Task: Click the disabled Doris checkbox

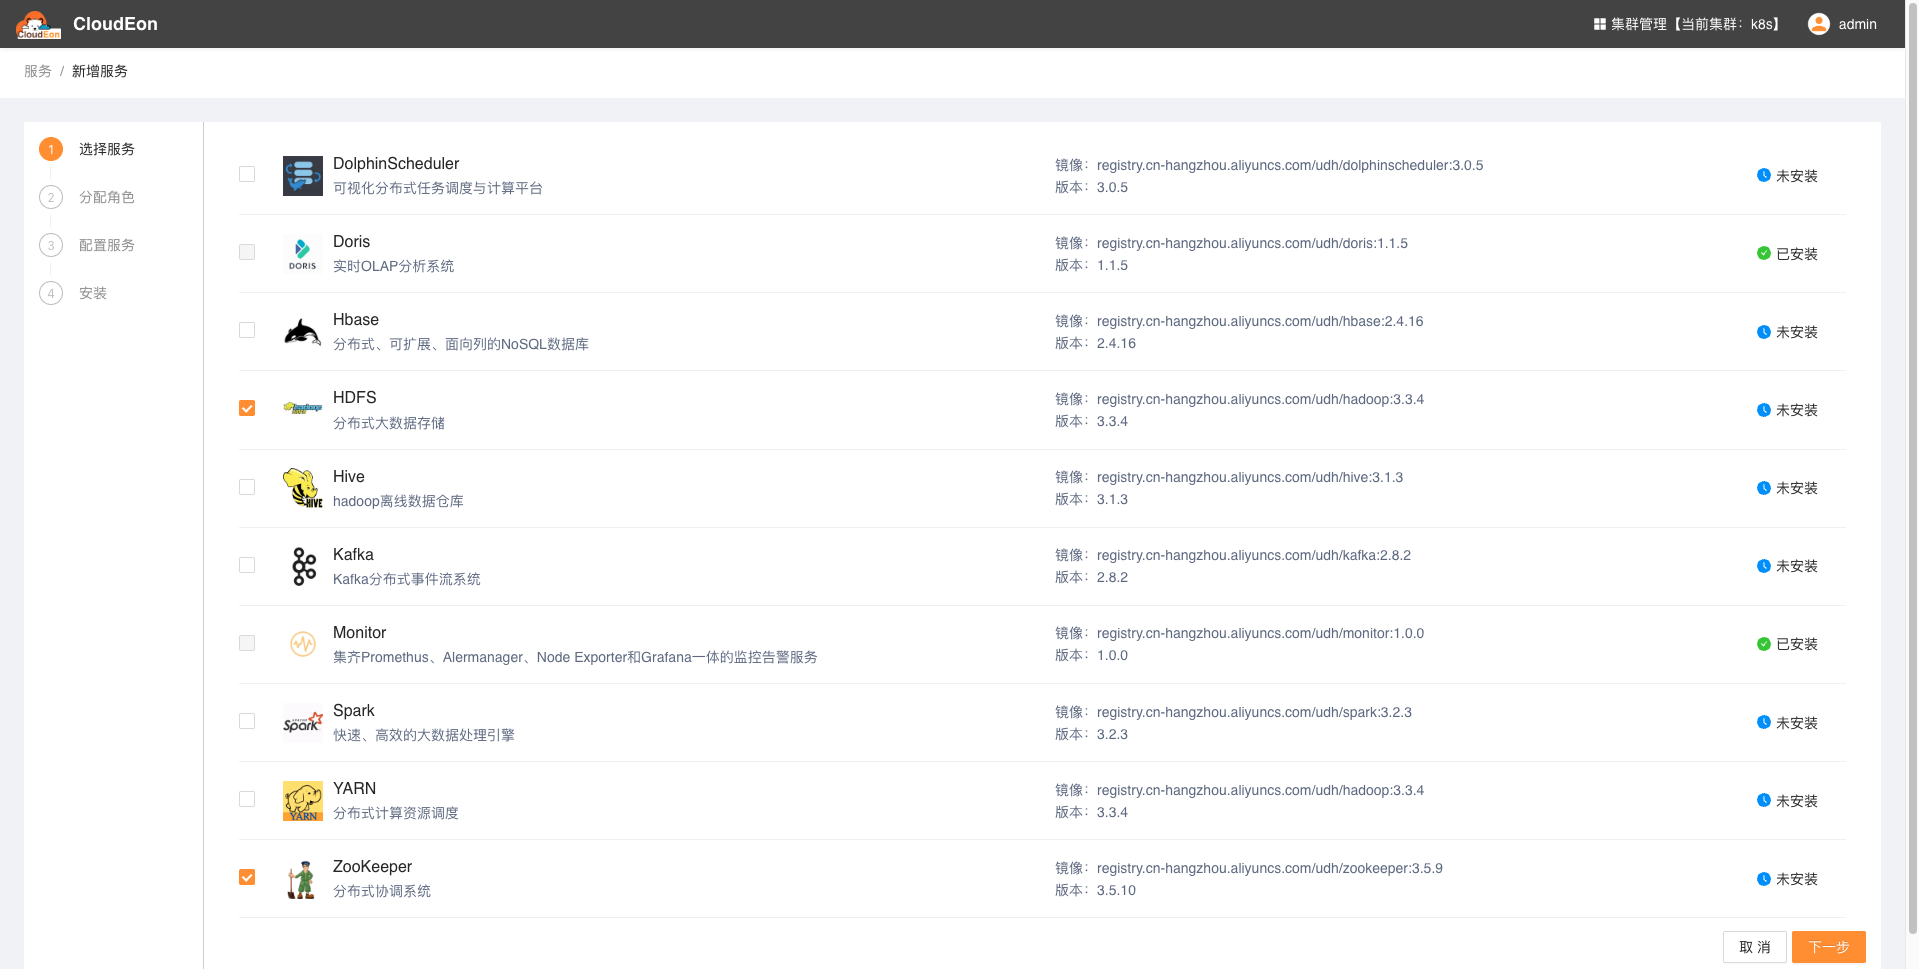Action: tap(247, 252)
